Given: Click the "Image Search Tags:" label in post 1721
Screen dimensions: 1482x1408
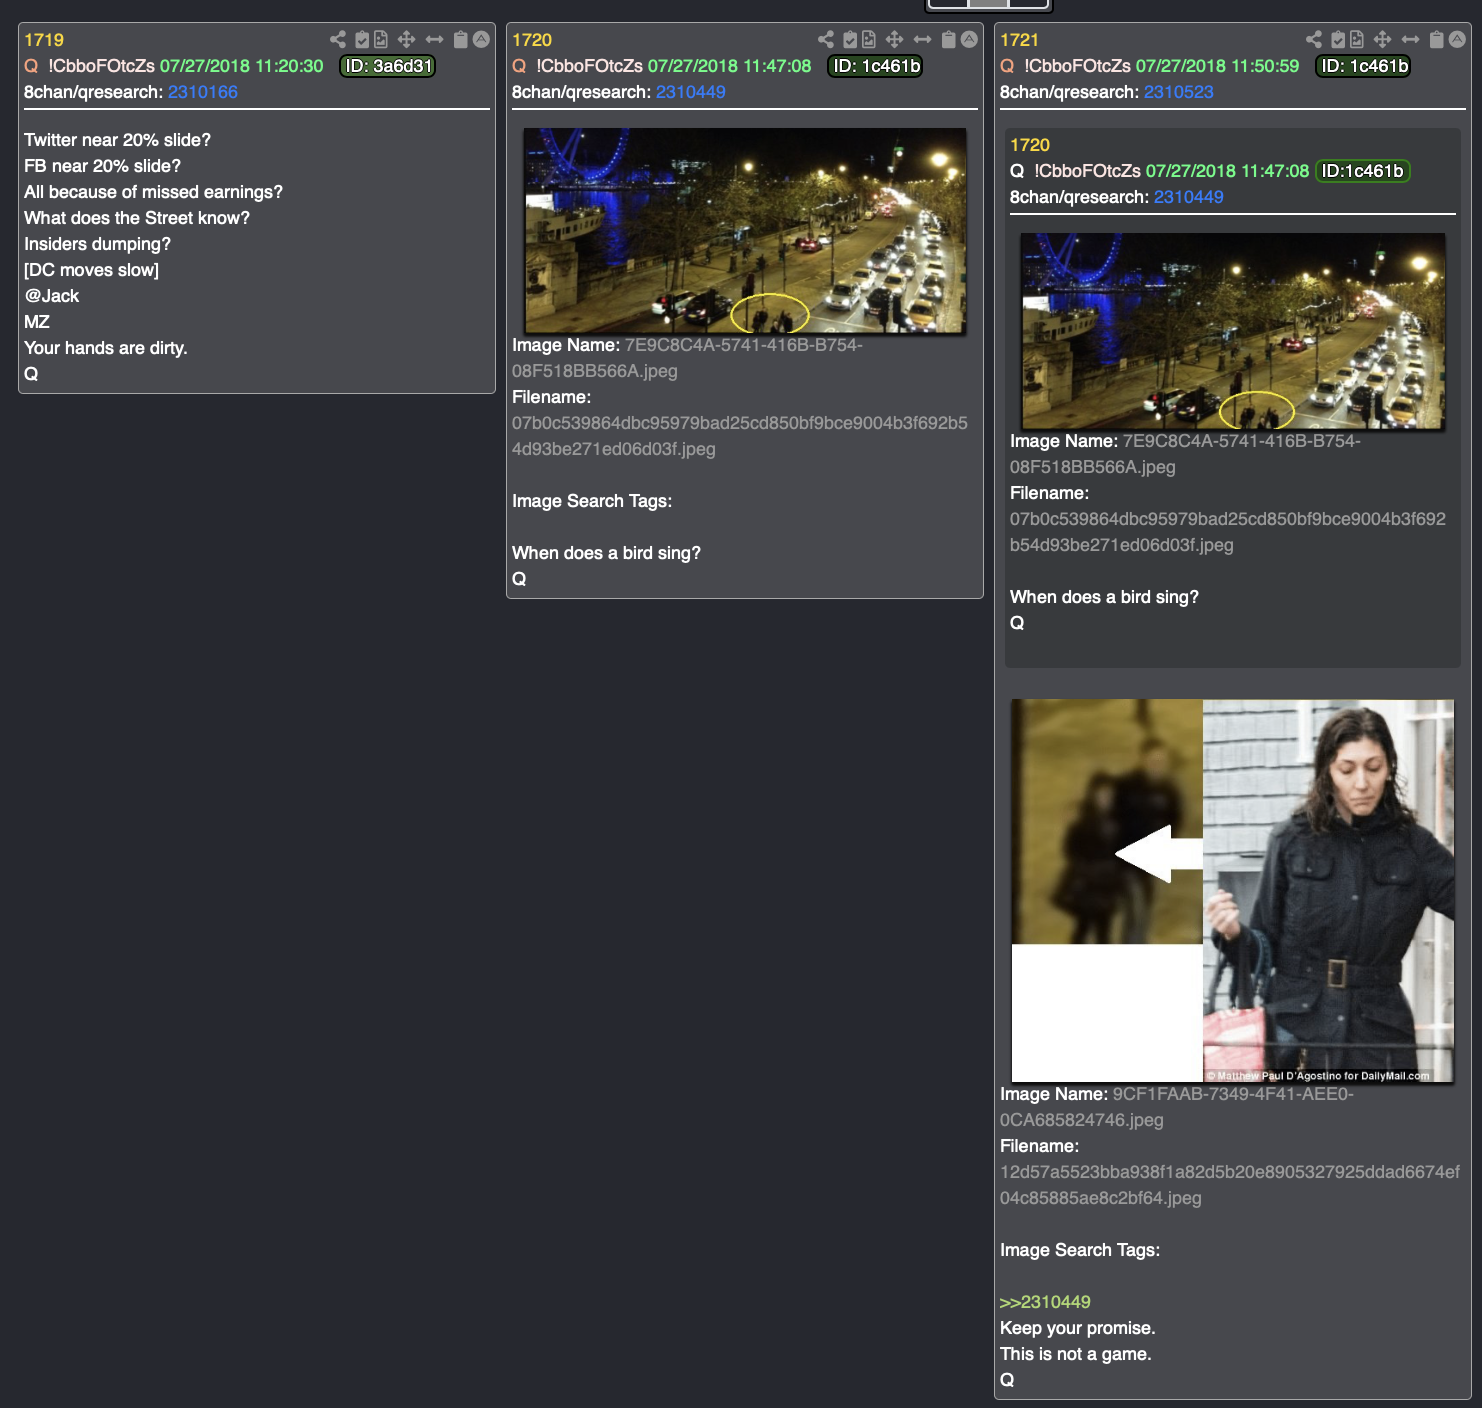Looking at the screenshot, I should click(1080, 1250).
